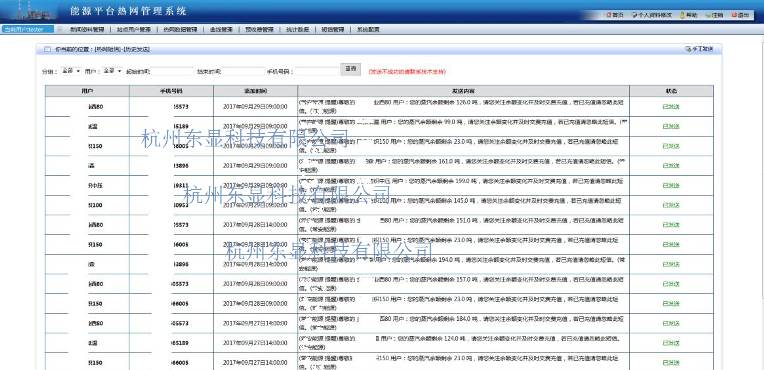
Task: Focus the 手机号码 phone number field
Action: click(x=317, y=72)
